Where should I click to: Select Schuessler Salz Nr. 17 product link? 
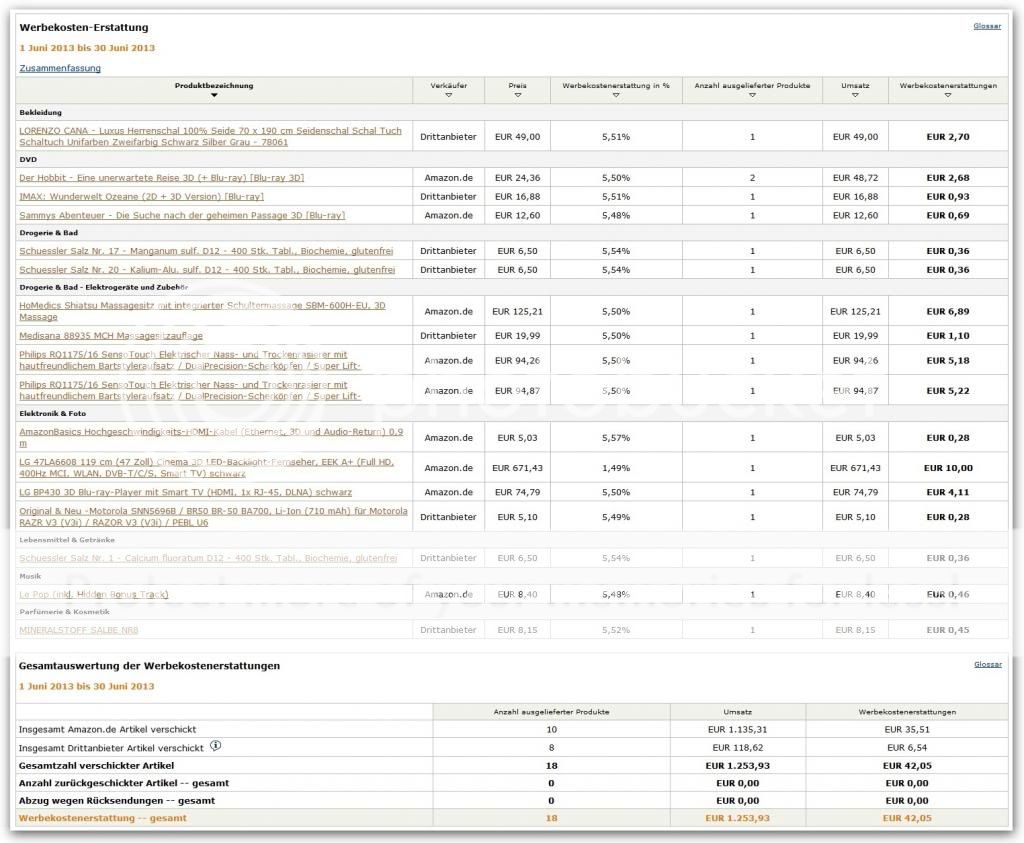pos(207,251)
